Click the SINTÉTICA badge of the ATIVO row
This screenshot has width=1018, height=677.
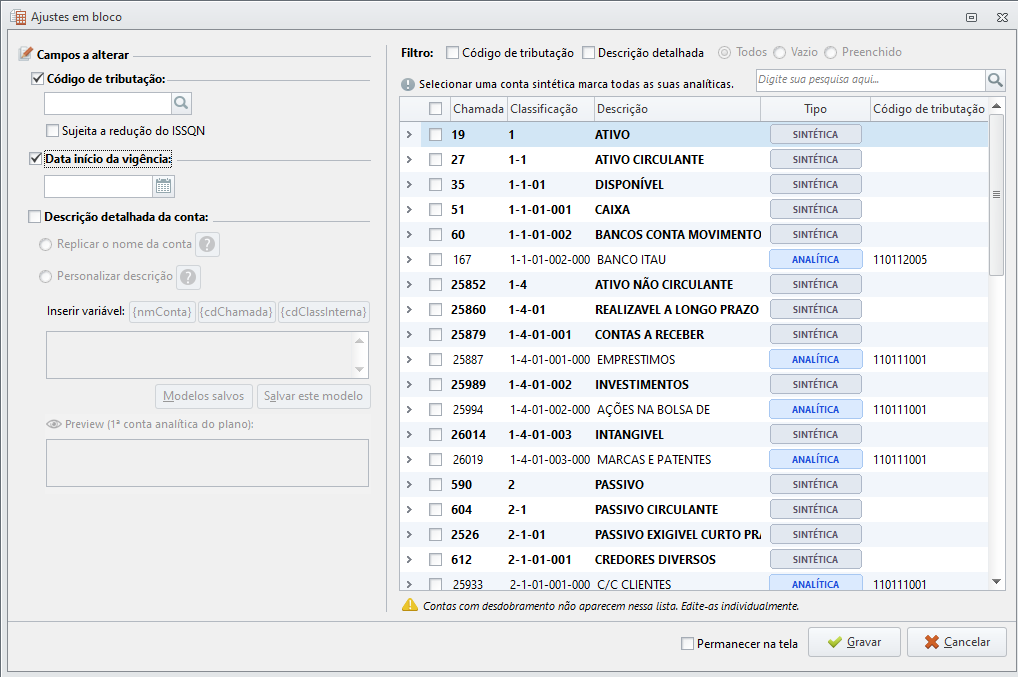(815, 134)
